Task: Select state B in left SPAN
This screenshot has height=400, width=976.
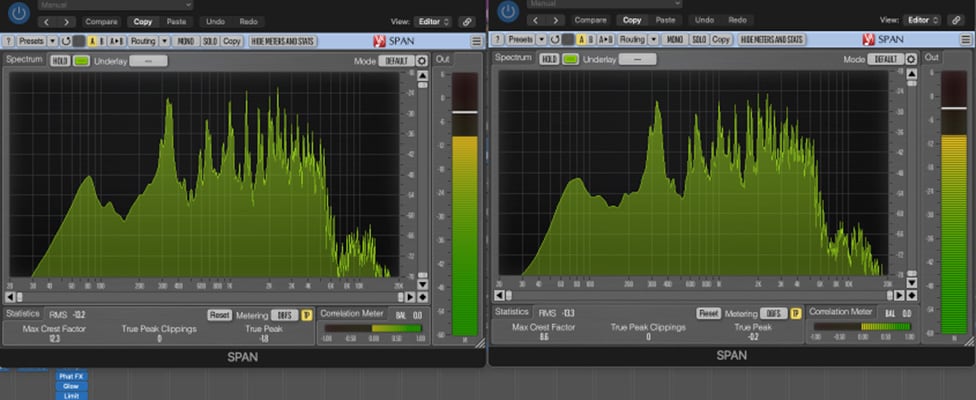Action: tap(101, 41)
